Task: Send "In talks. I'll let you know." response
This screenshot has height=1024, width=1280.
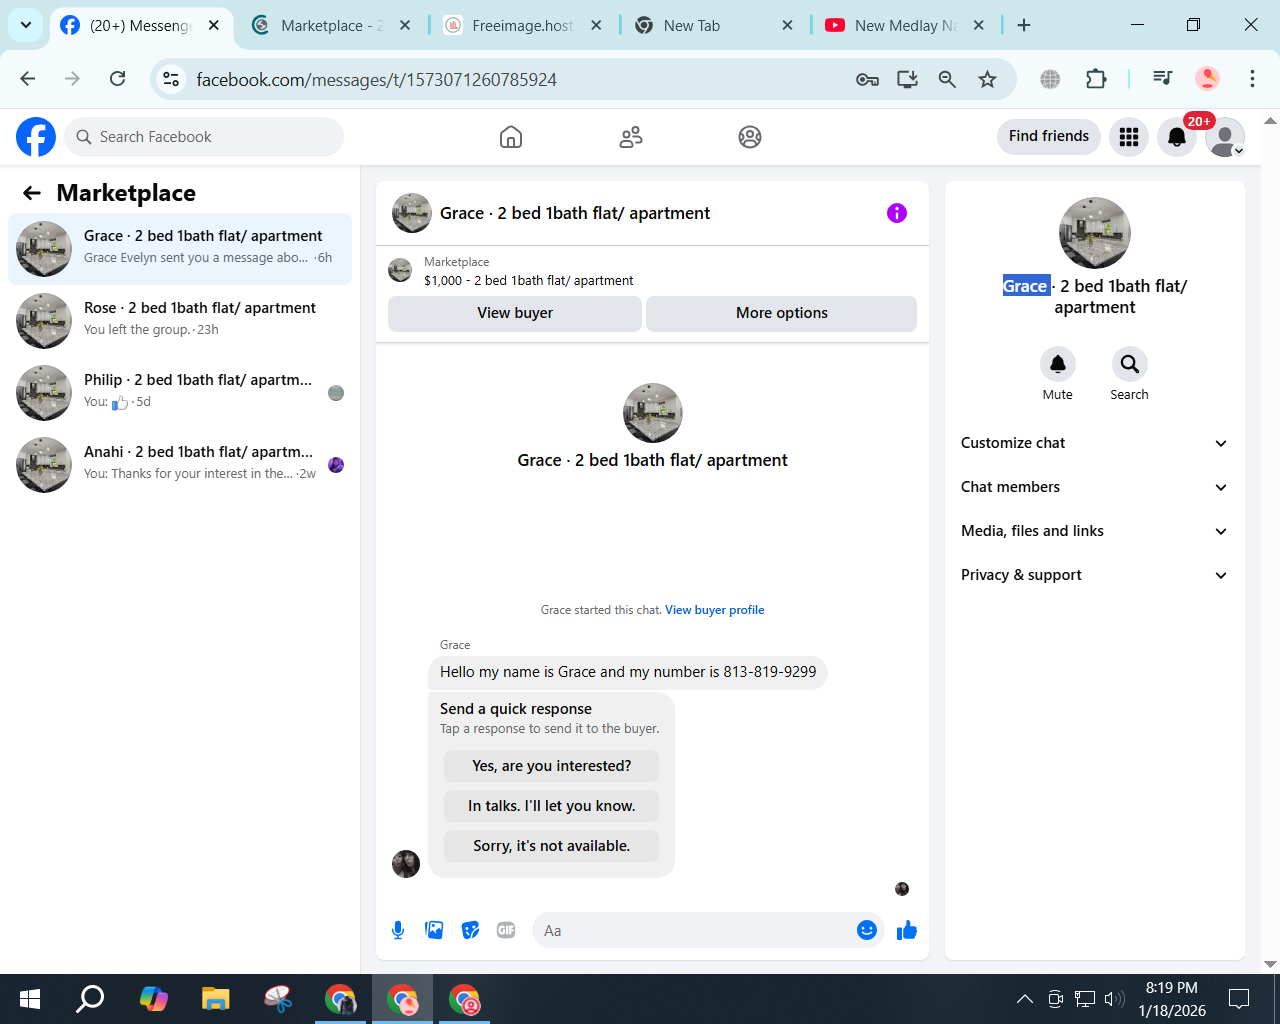Action: (x=552, y=806)
